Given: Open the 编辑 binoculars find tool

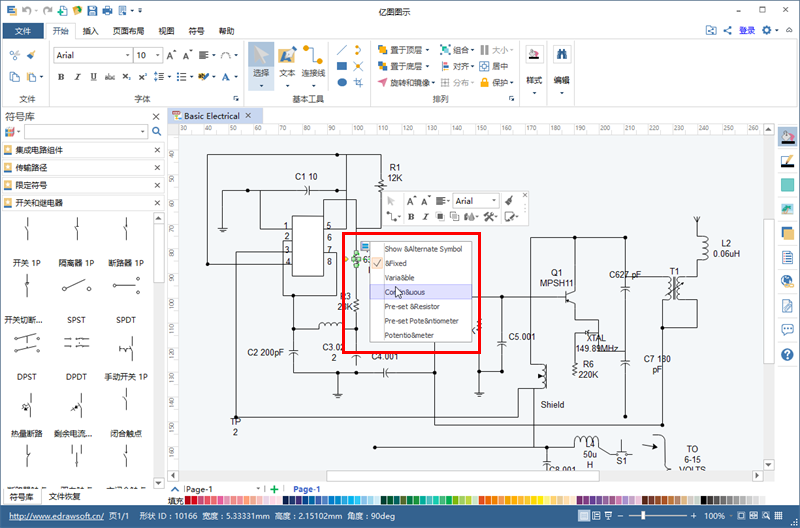Looking at the screenshot, I should pos(562,55).
